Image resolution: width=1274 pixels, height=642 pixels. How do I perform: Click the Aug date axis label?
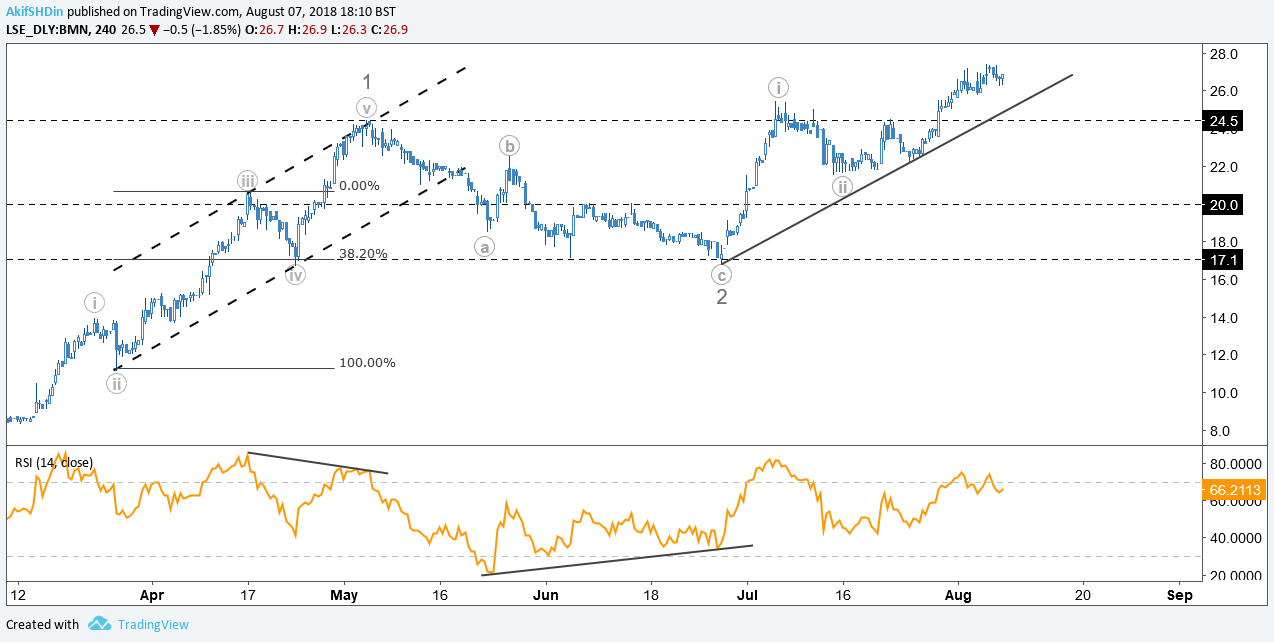958,595
